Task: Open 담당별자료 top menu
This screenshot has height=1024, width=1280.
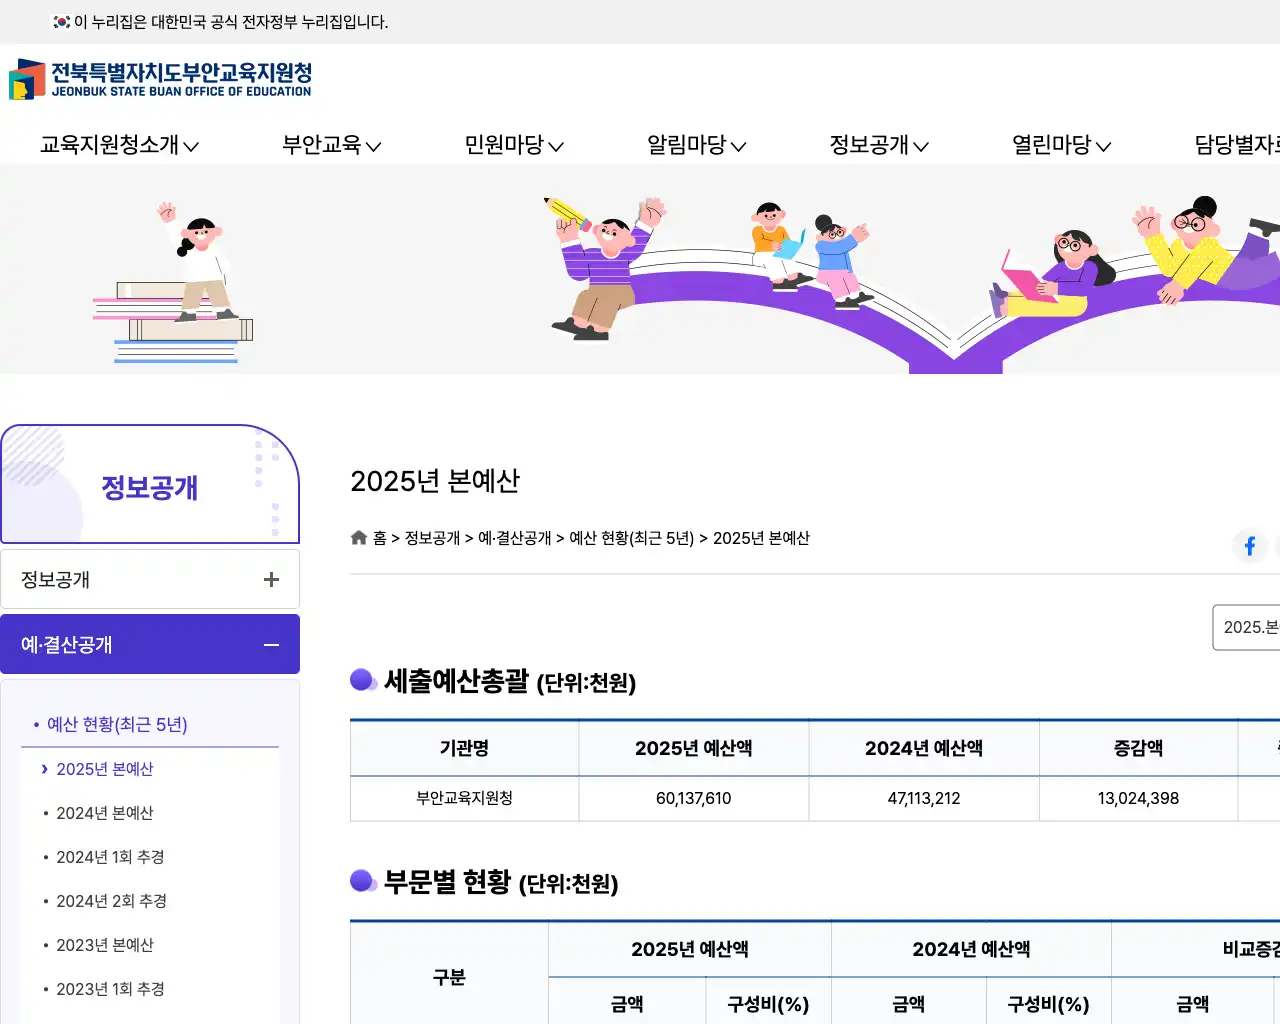Action: click(x=1237, y=145)
